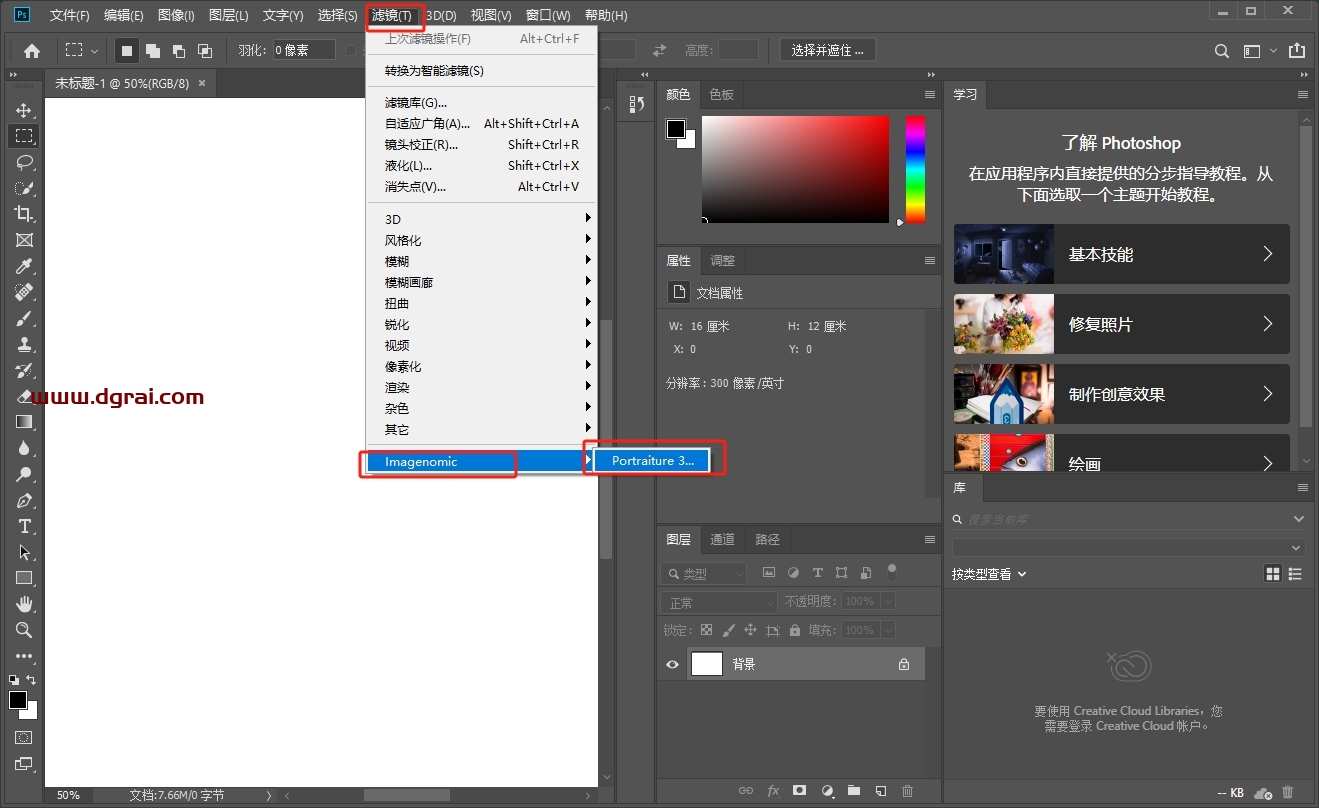This screenshot has height=808, width=1319.
Task: Select the Rectangular Marquee tool in toolbox
Action: (x=24, y=136)
